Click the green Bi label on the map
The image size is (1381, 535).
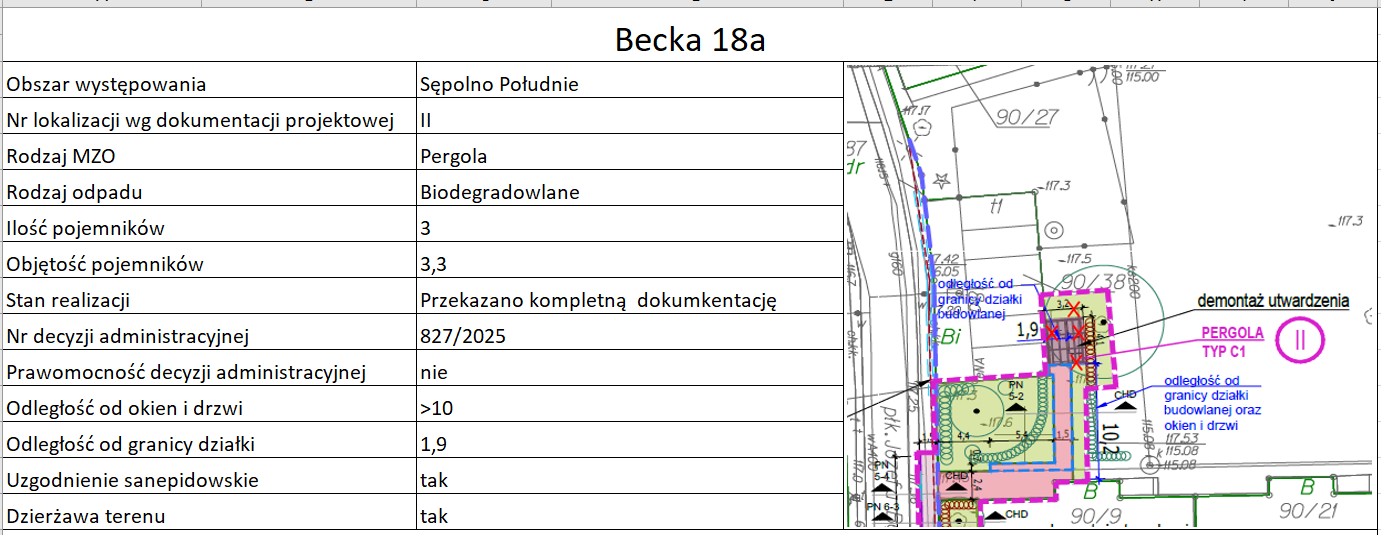950,338
